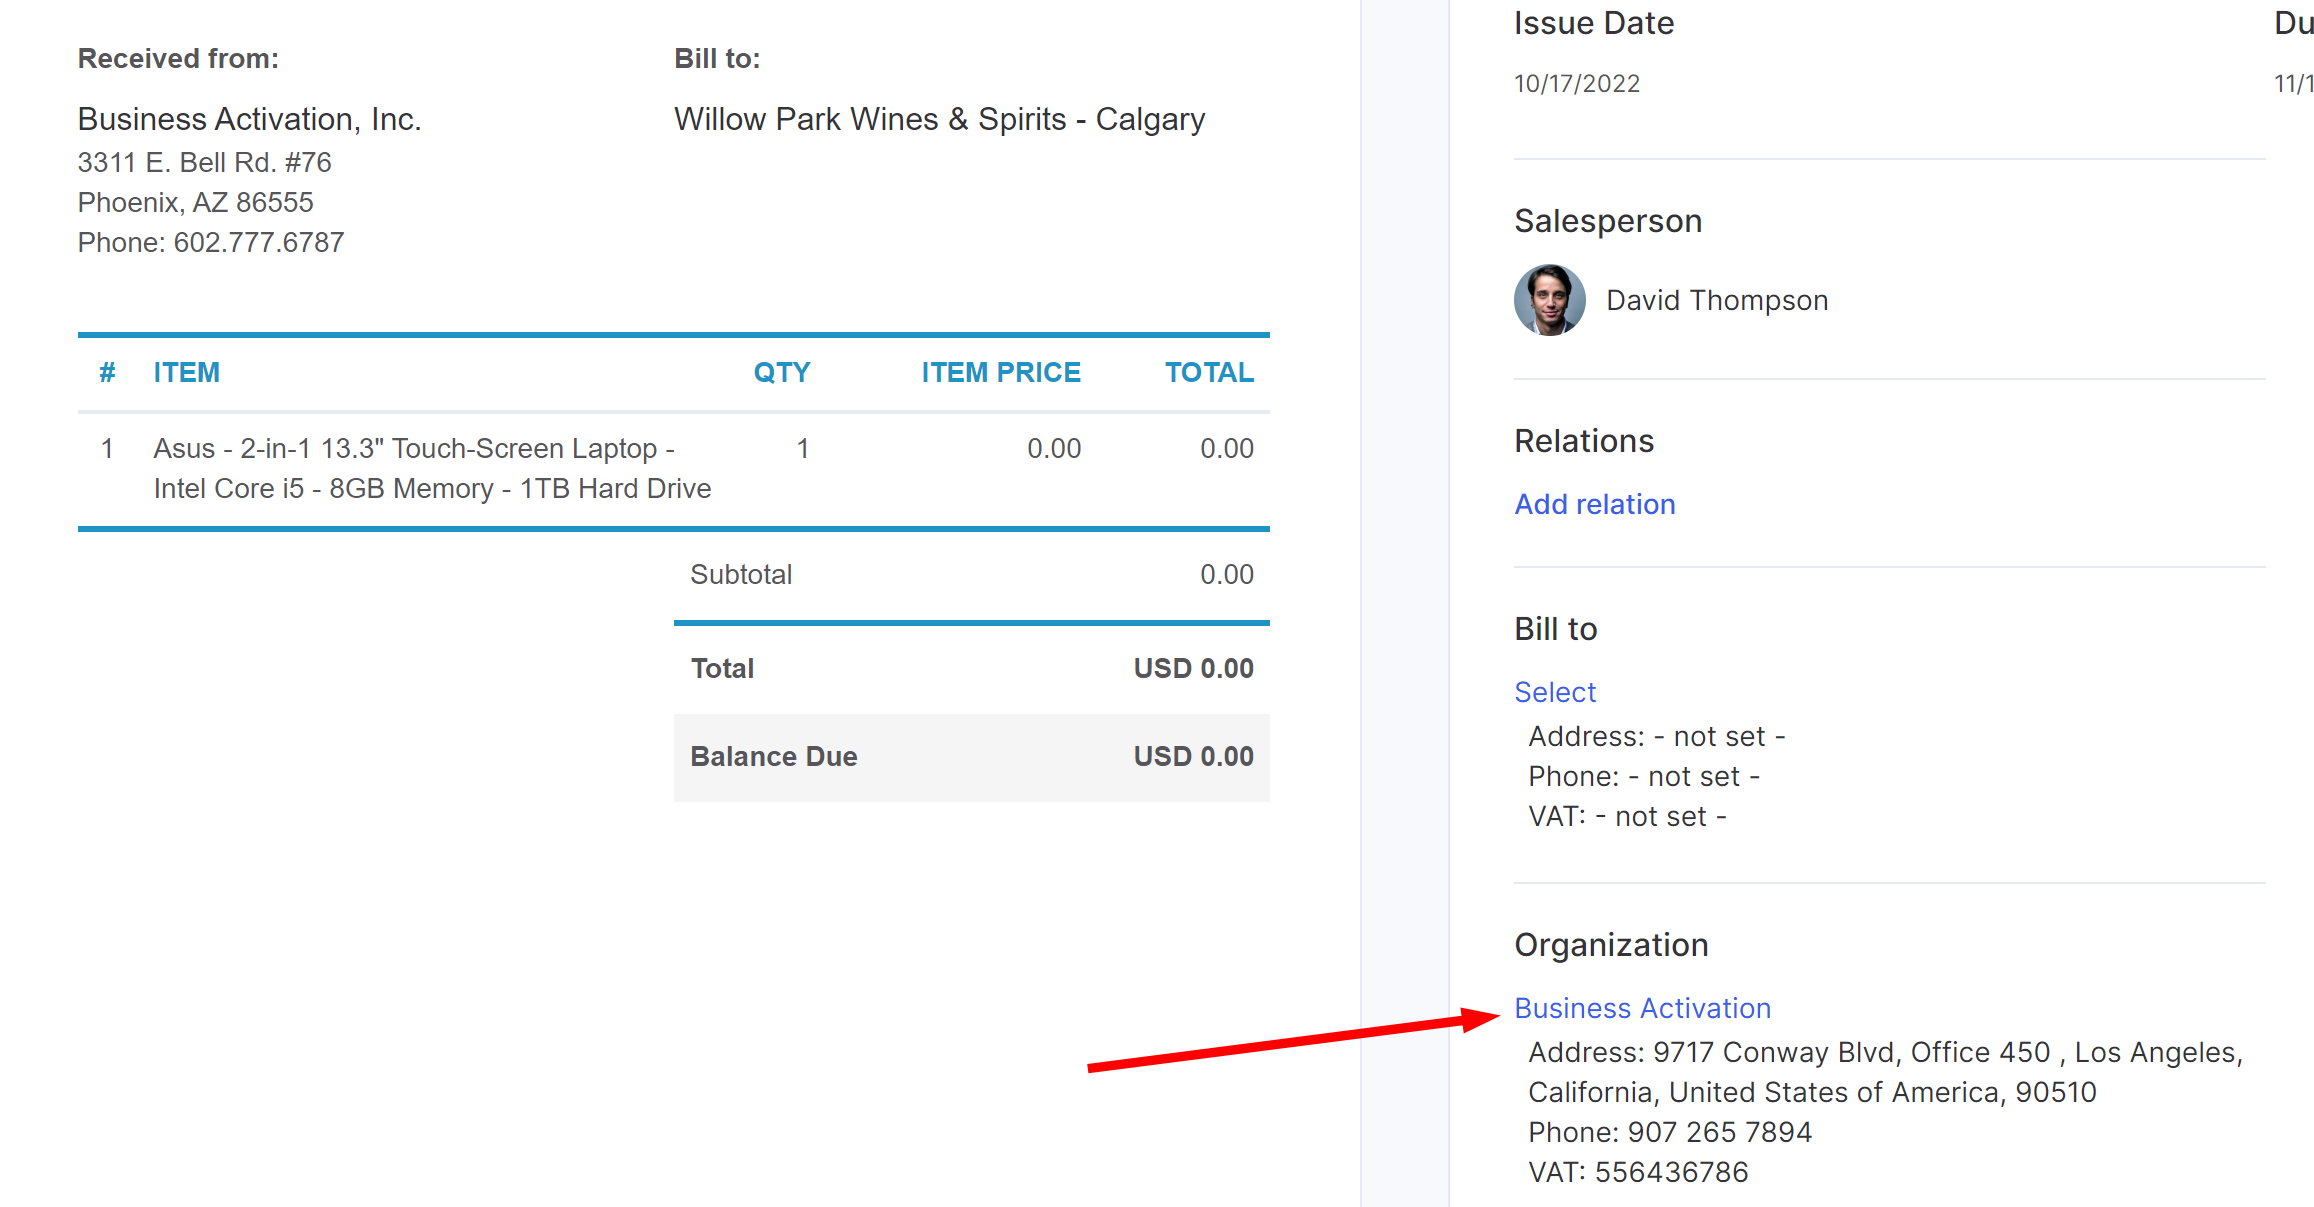Click the organization VAT number 556436786

[x=1671, y=1172]
